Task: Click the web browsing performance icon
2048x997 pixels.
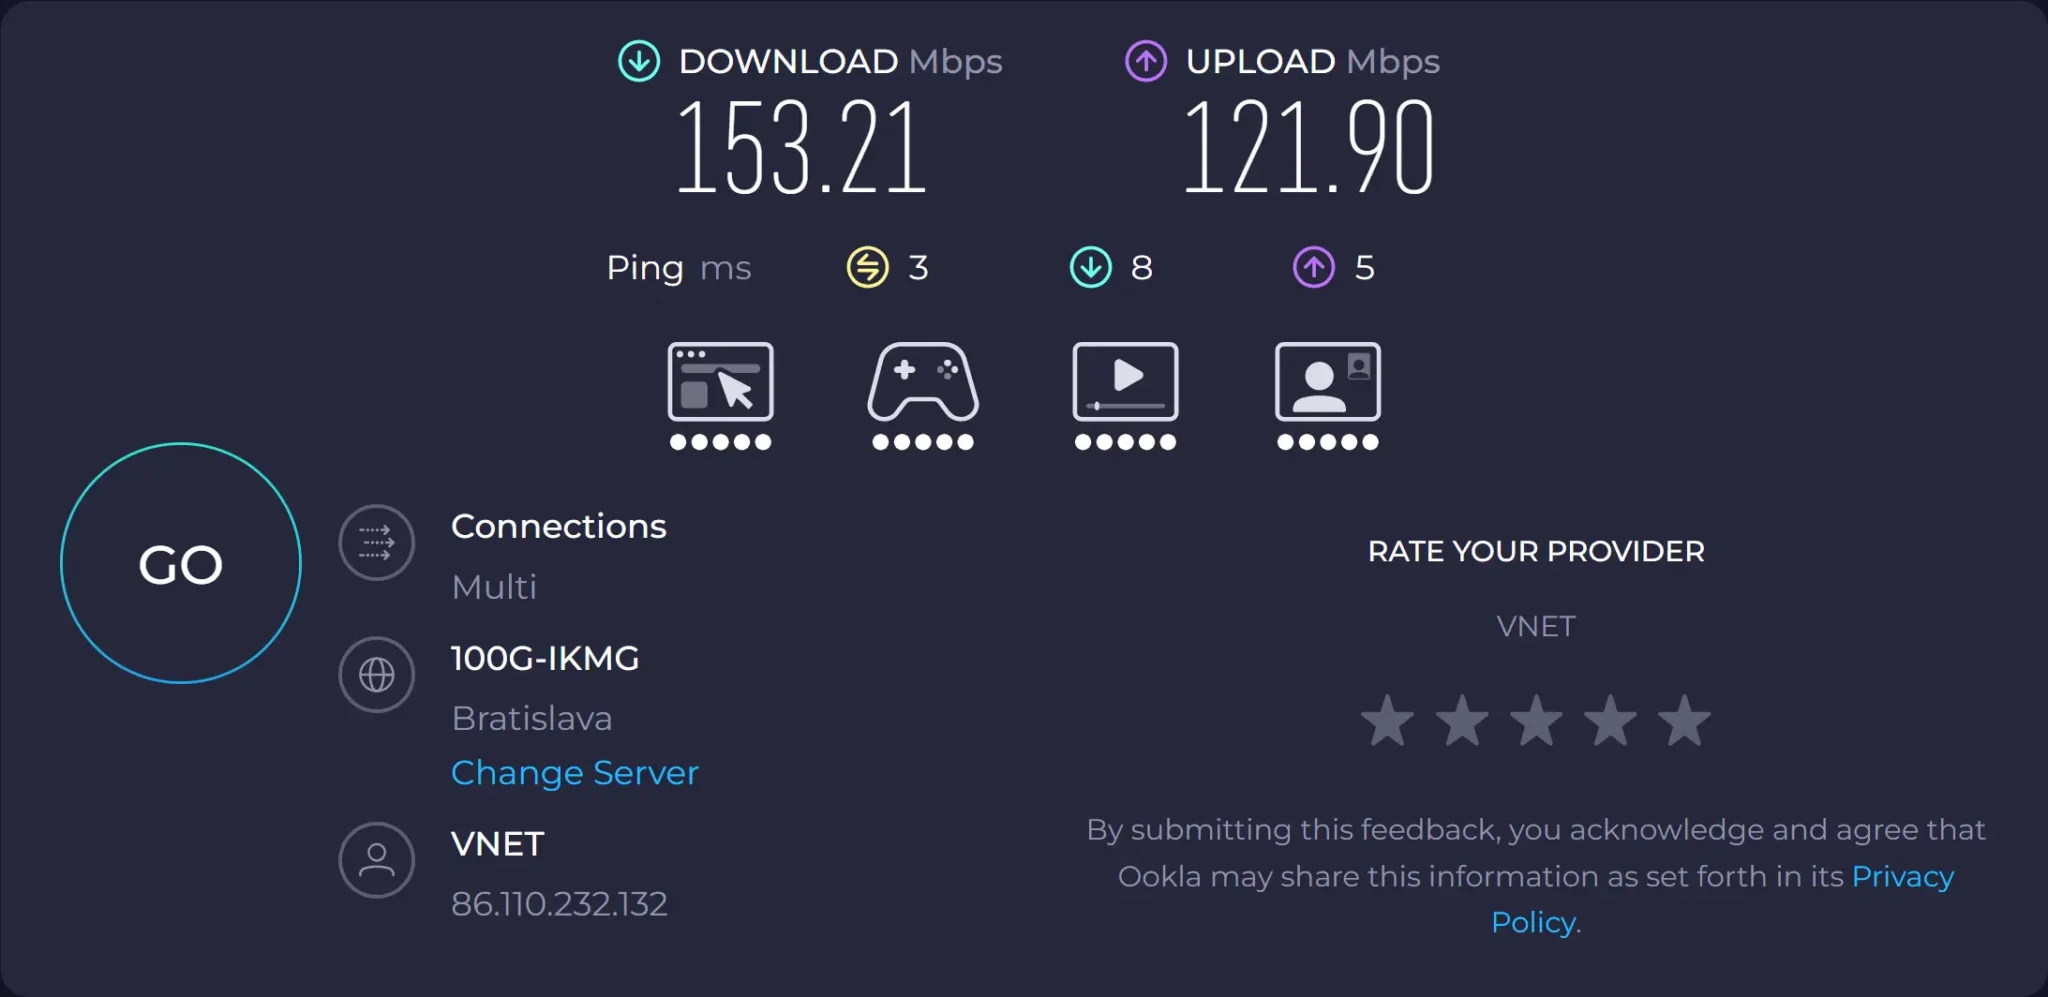Action: pyautogui.click(x=720, y=382)
